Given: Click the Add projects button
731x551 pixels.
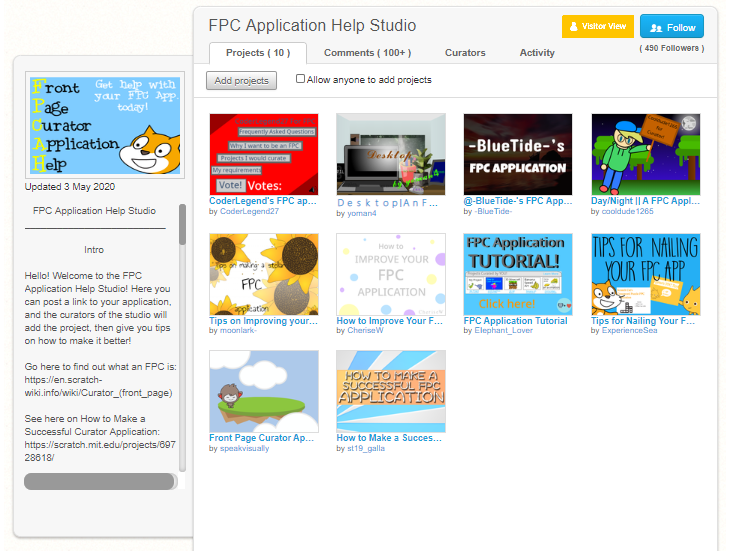Looking at the screenshot, I should click(241, 80).
